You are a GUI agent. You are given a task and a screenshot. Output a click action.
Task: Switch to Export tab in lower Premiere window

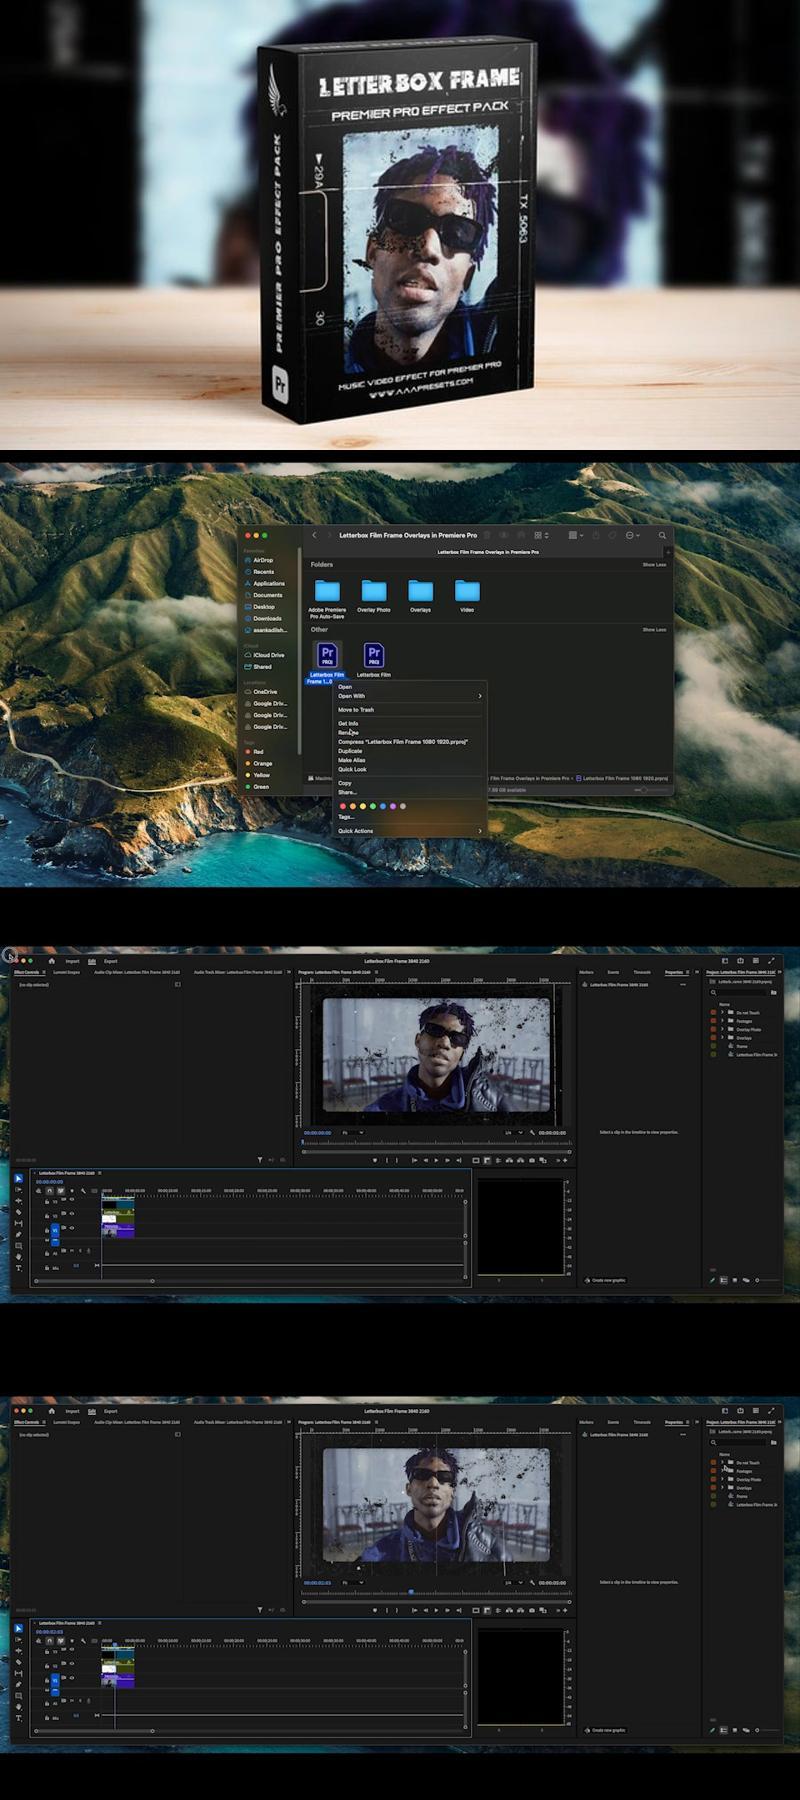click(x=110, y=1411)
